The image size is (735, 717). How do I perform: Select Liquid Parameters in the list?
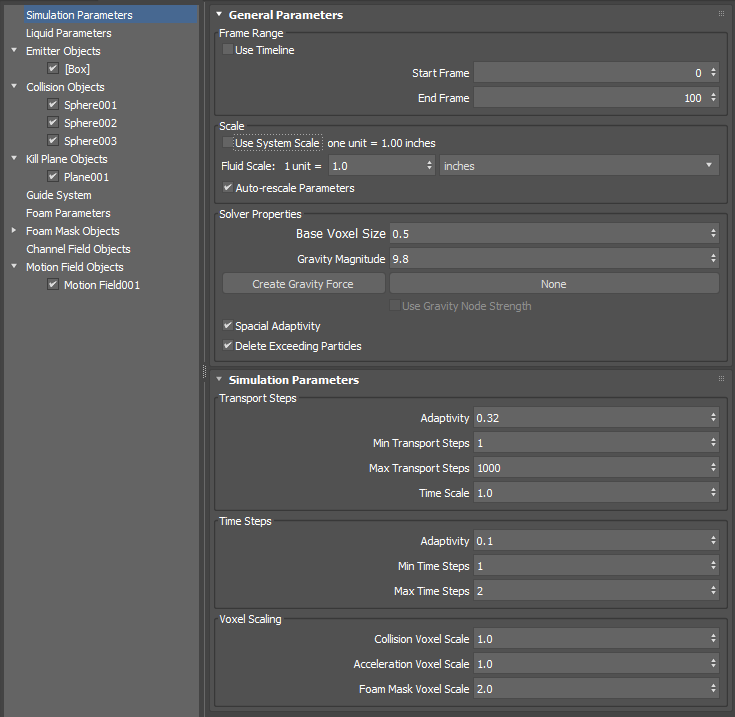(x=69, y=33)
